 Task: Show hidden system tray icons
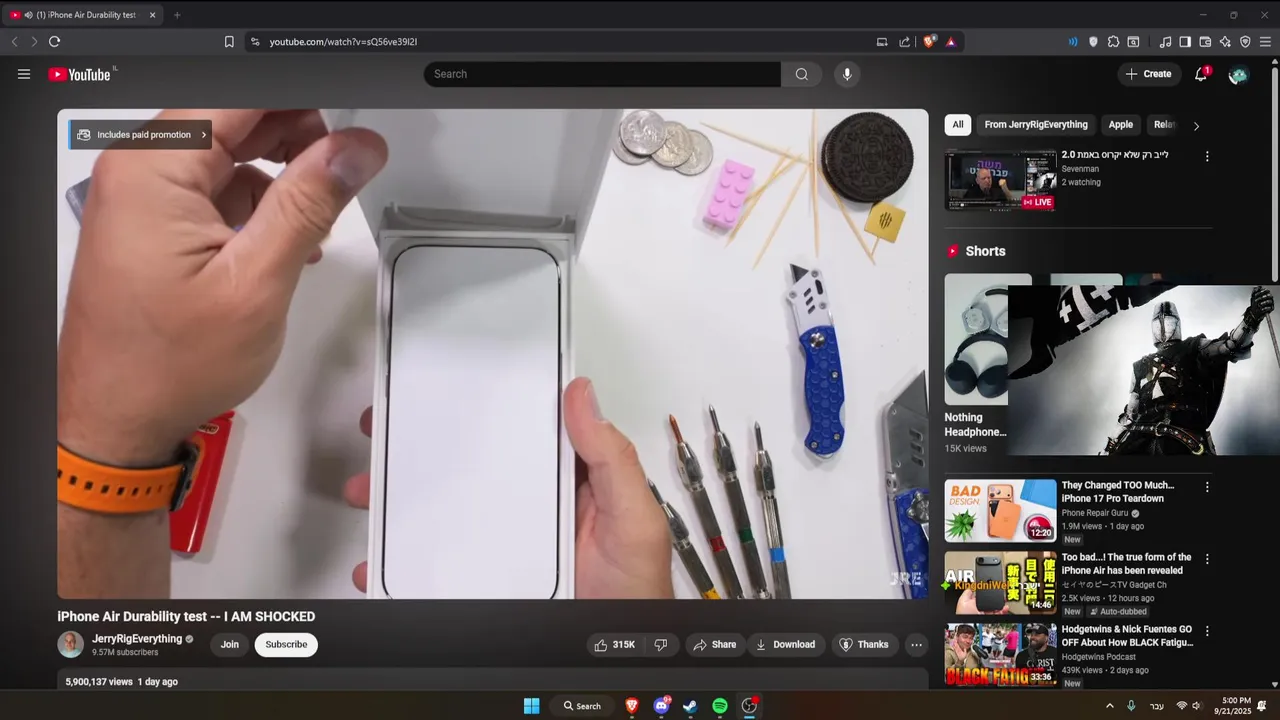tap(1109, 706)
